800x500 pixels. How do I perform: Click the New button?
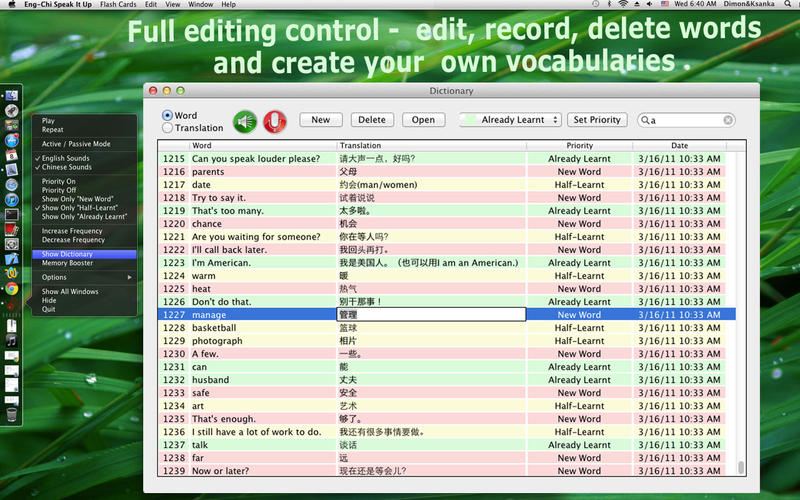point(320,120)
